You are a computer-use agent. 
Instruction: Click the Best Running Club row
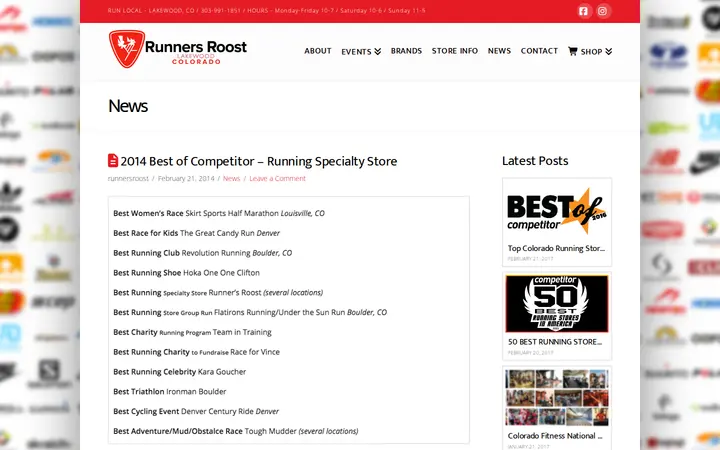[202, 253]
